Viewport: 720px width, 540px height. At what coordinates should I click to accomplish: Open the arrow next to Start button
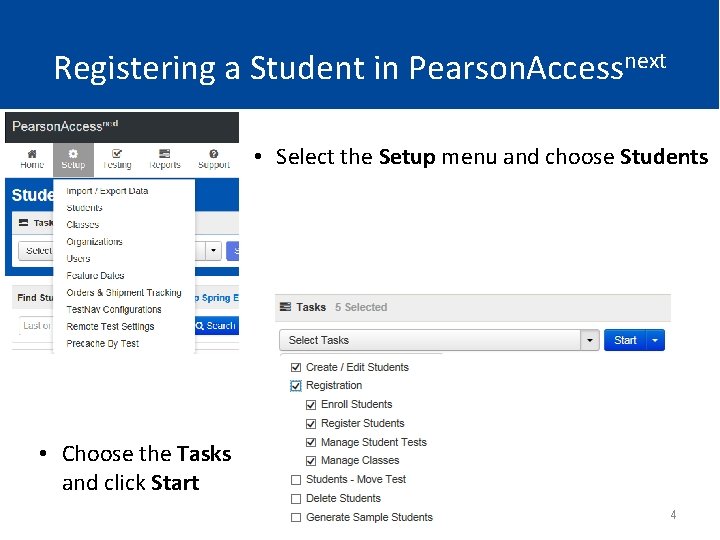click(655, 340)
